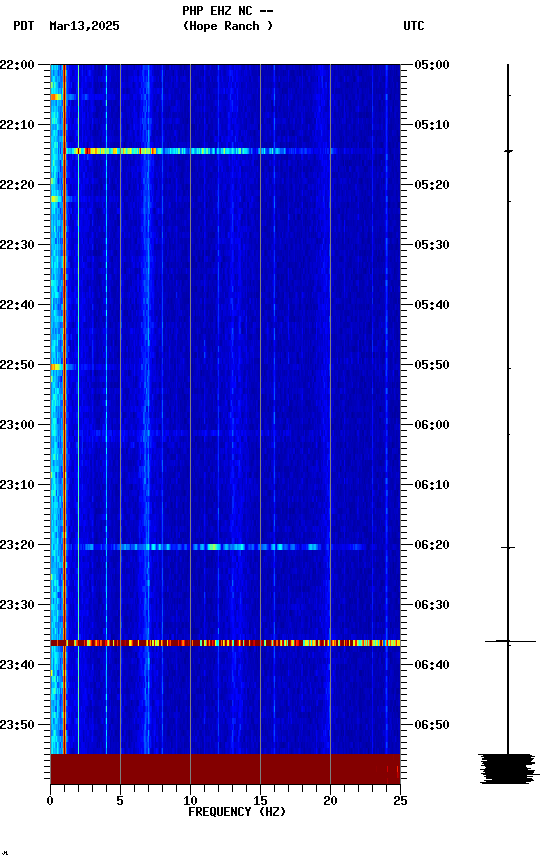The height and width of the screenshot is (864, 552).
Task: Click the FREQUENCY (HZ) axis title
Action: tap(237, 812)
